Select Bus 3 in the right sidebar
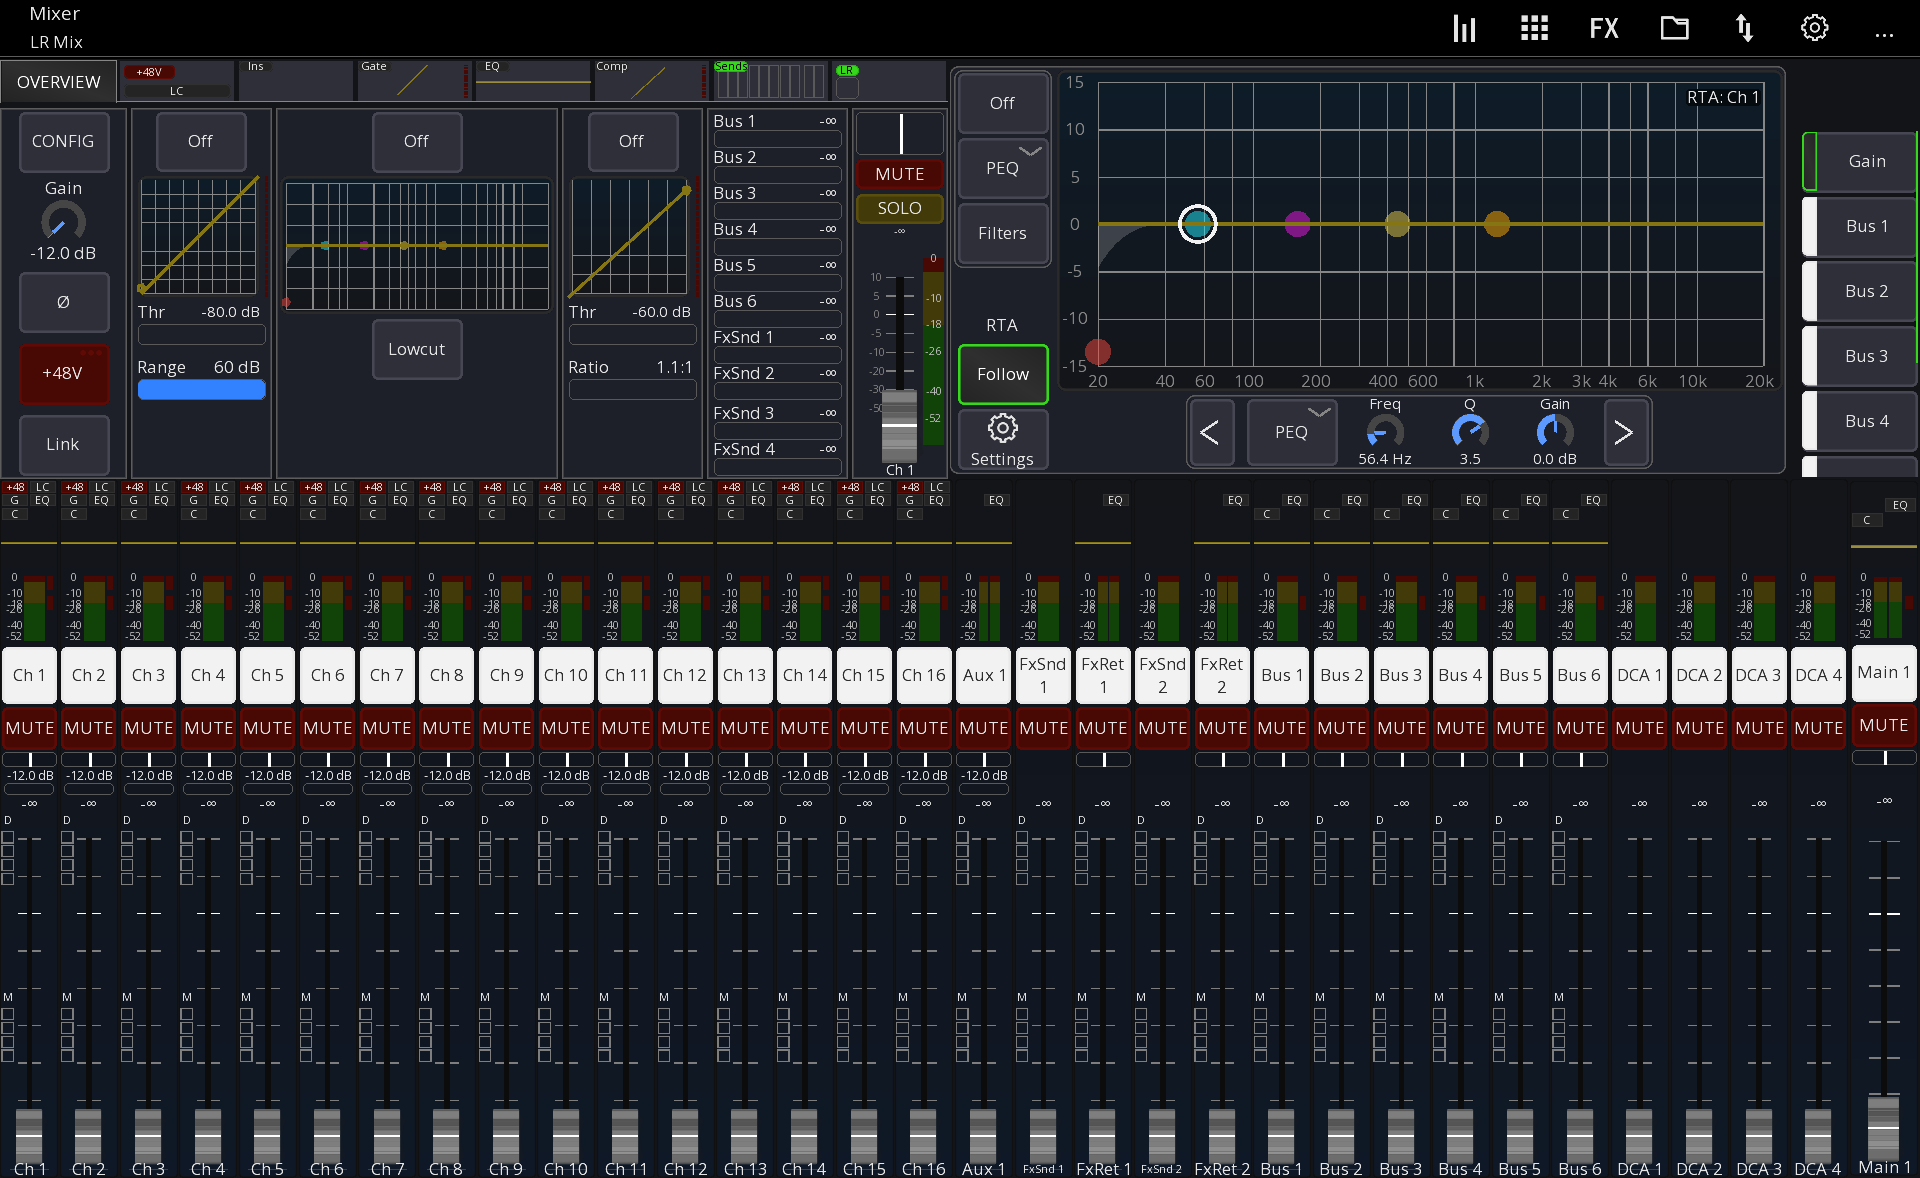 [x=1865, y=356]
